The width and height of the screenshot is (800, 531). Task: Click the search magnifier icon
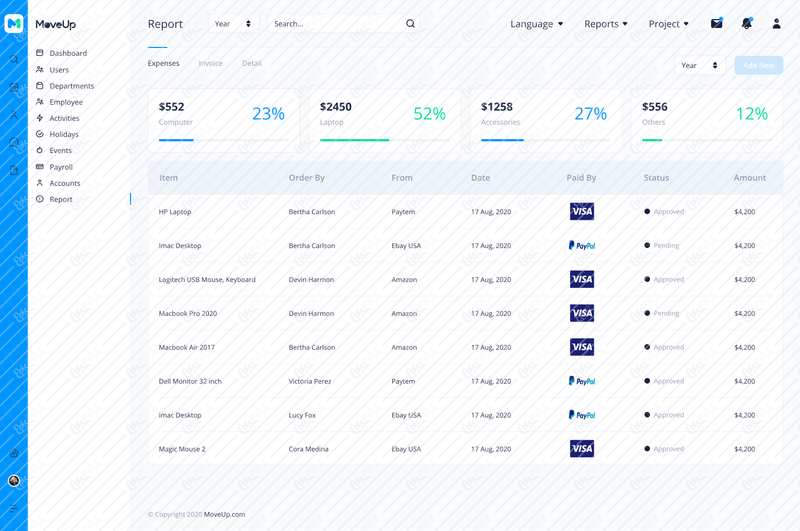click(x=410, y=23)
